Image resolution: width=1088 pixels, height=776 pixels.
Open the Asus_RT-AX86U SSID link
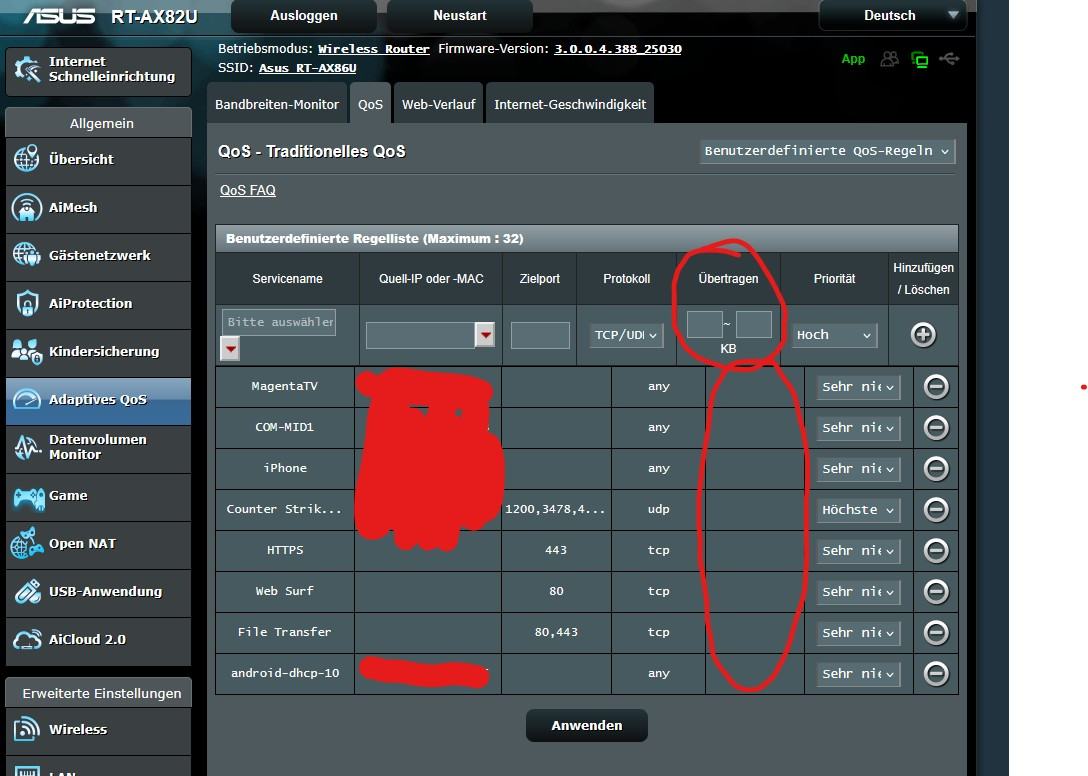307,68
